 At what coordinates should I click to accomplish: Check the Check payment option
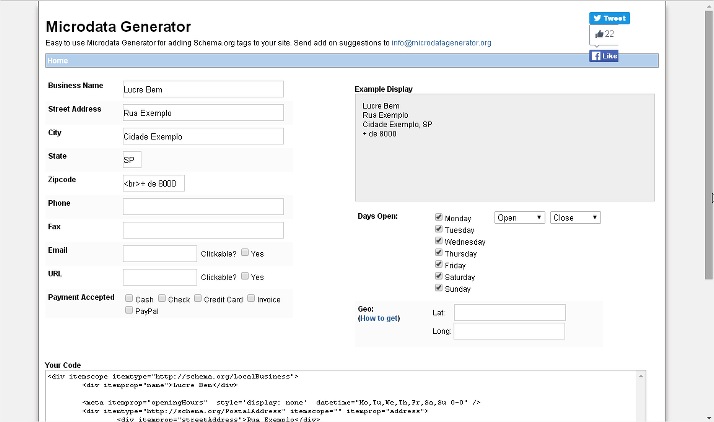[x=162, y=298]
